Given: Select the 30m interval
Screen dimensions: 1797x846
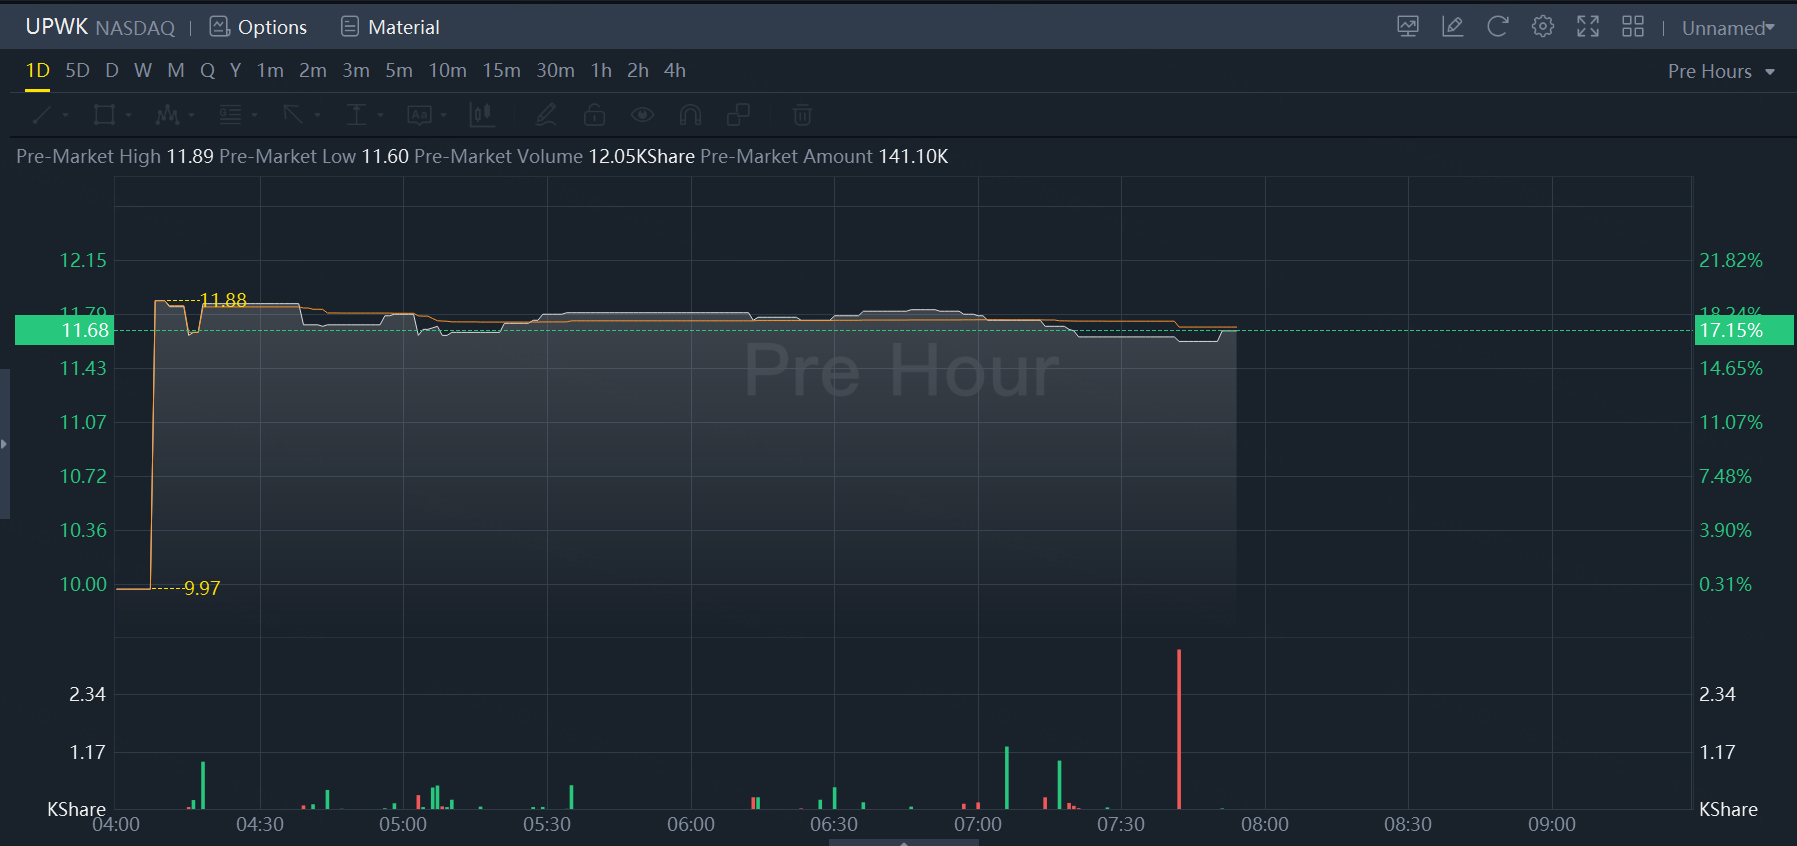Looking at the screenshot, I should [x=555, y=71].
